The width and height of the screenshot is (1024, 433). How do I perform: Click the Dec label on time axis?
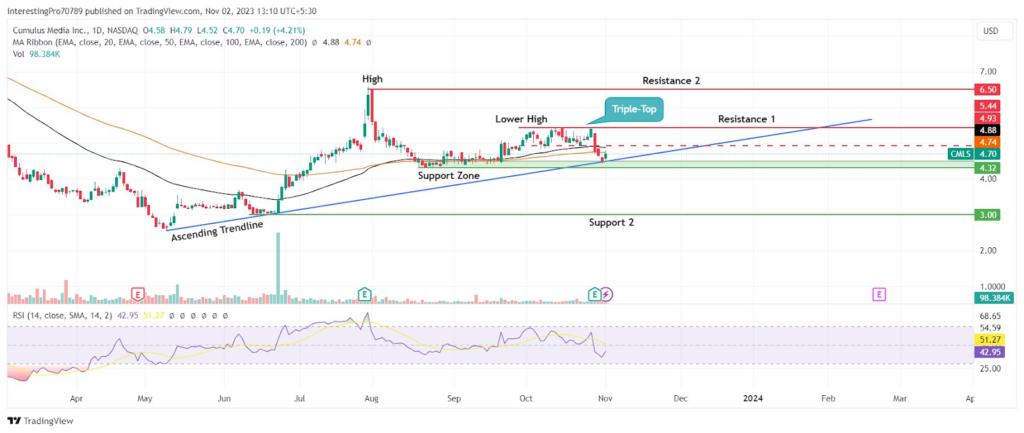click(680, 397)
